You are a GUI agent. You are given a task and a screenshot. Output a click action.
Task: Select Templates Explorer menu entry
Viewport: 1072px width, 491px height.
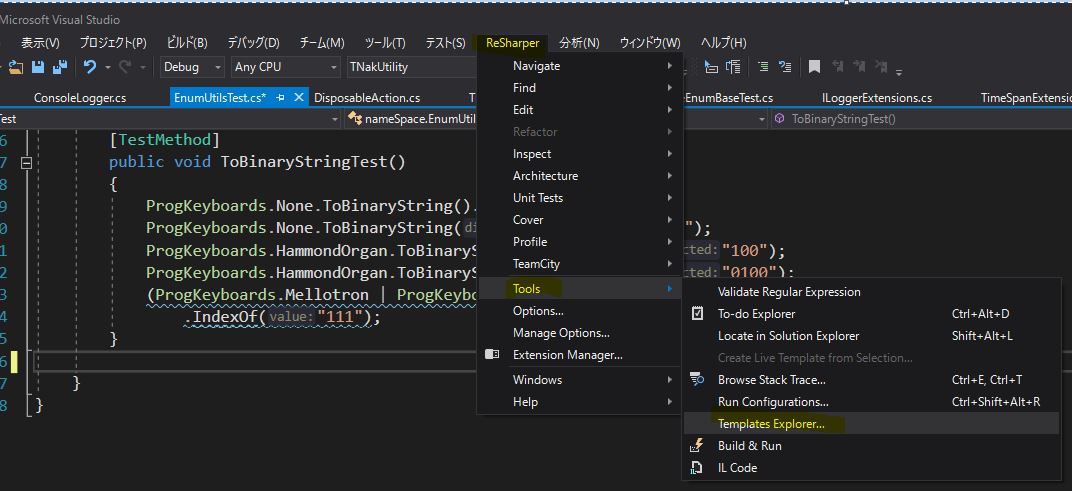[x=771, y=424]
